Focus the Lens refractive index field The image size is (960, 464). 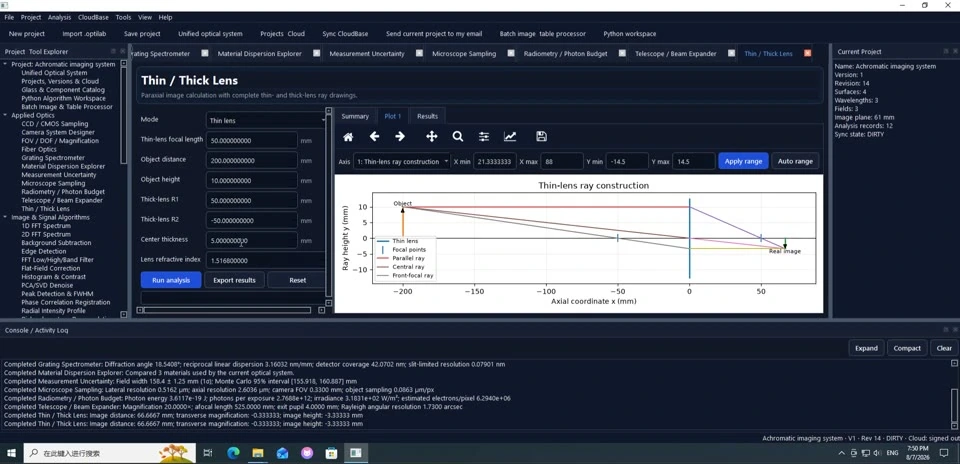point(265,260)
